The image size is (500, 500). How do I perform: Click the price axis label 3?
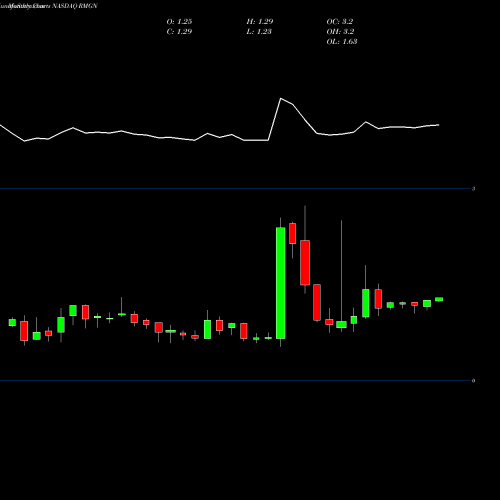click(x=473, y=189)
